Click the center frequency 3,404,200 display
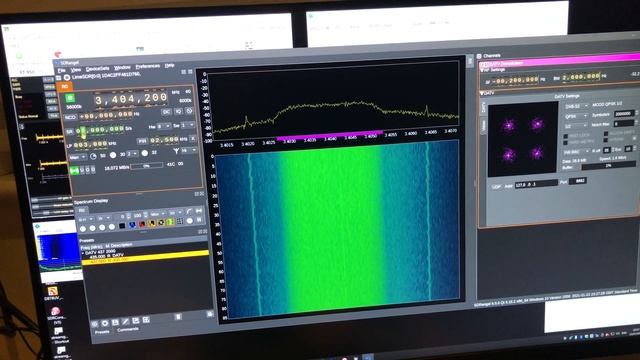This screenshot has width=640, height=360. coord(131,98)
